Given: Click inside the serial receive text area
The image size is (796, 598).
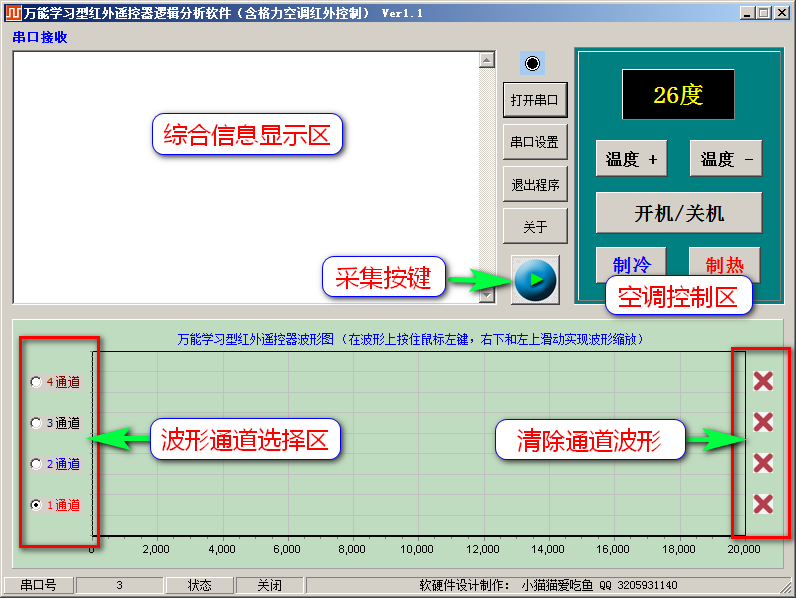Looking at the screenshot, I should 246,178.
